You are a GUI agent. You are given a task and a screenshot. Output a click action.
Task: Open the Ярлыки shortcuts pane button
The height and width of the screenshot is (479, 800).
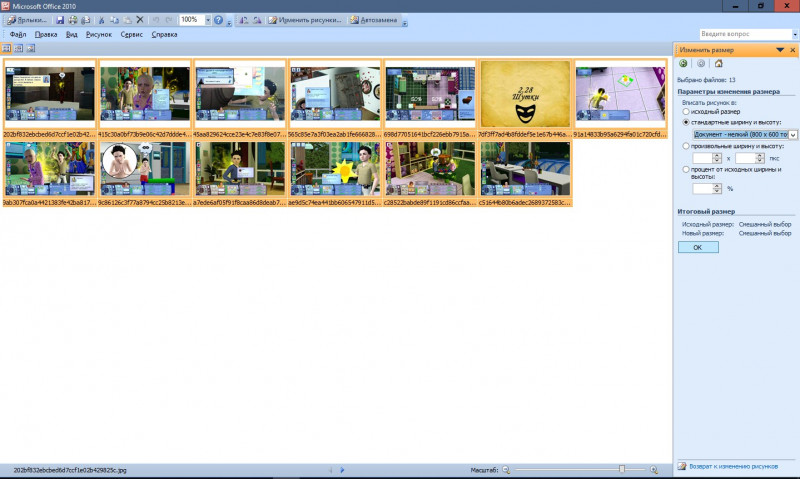coord(27,20)
